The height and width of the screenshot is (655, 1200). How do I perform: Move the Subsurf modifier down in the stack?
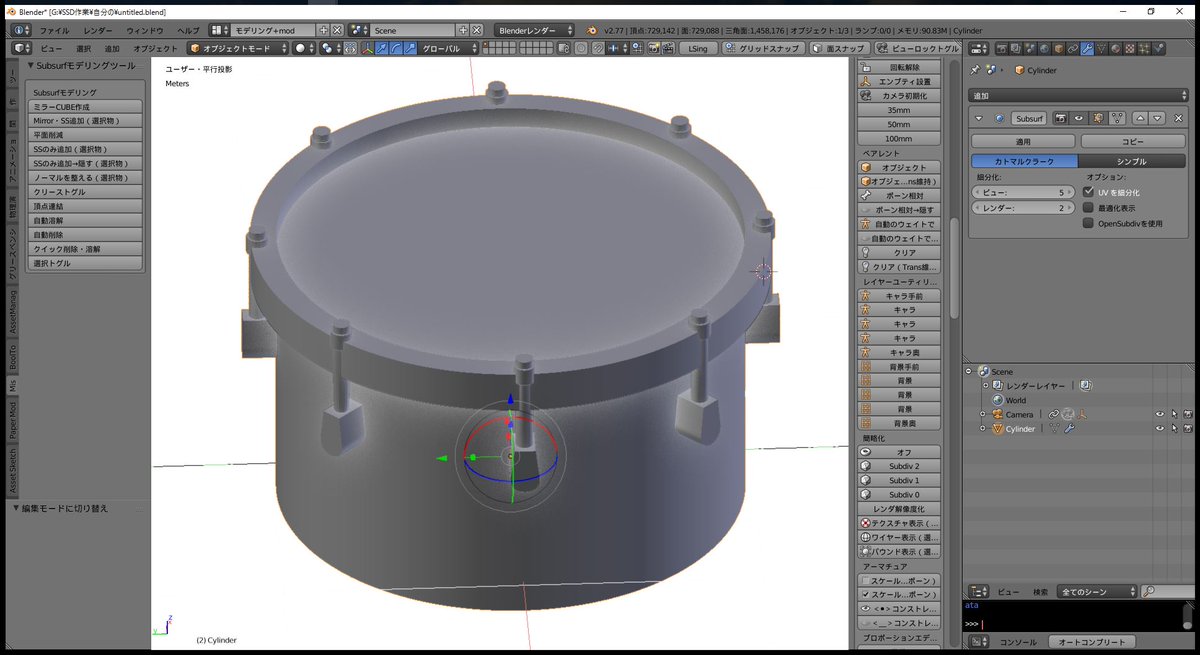1157,118
